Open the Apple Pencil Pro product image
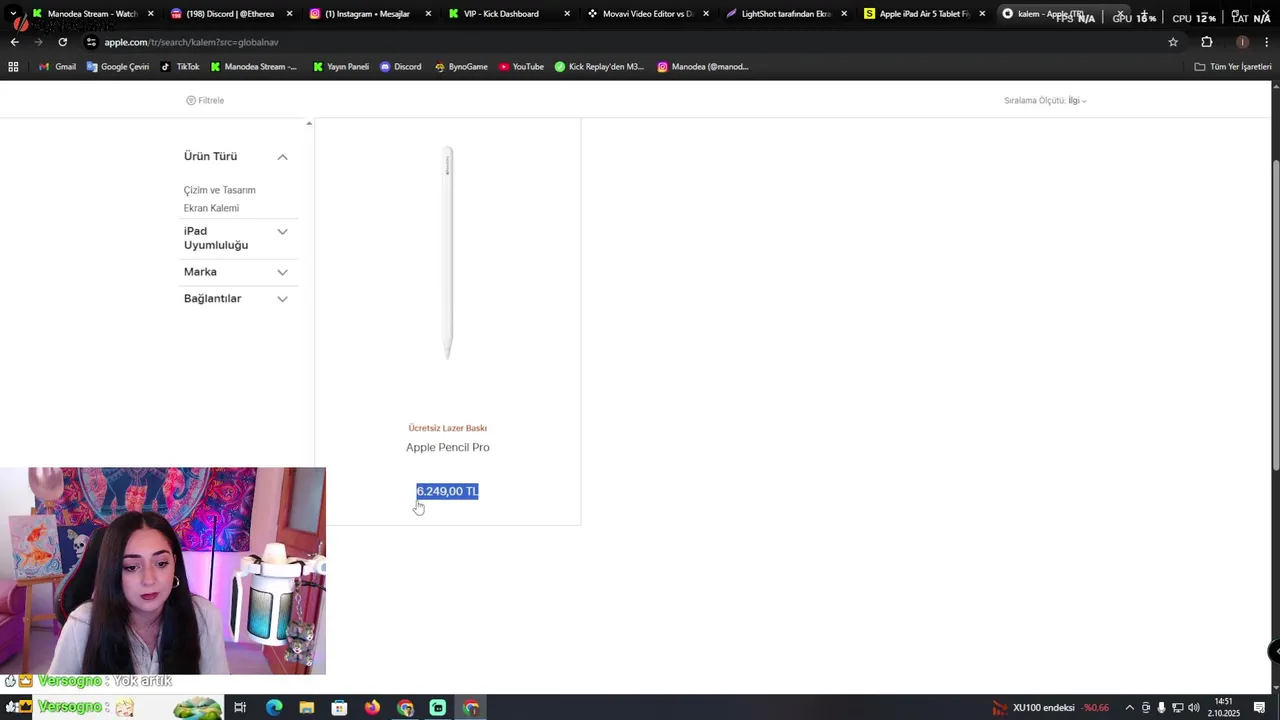Viewport: 1280px width, 720px height. coord(448,253)
